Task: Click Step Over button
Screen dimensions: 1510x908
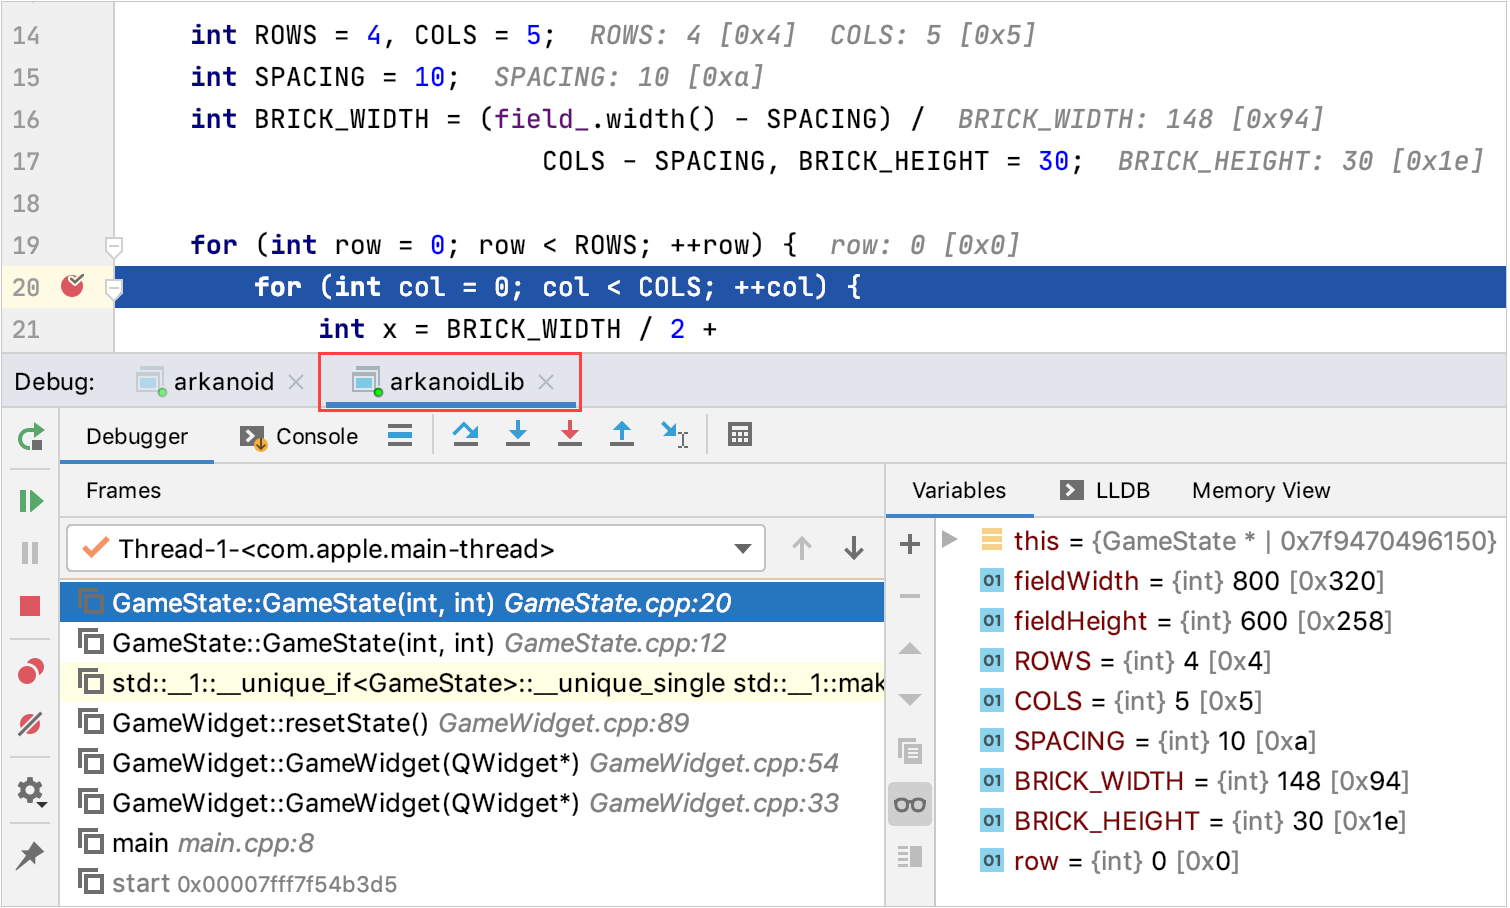Action: (465, 434)
